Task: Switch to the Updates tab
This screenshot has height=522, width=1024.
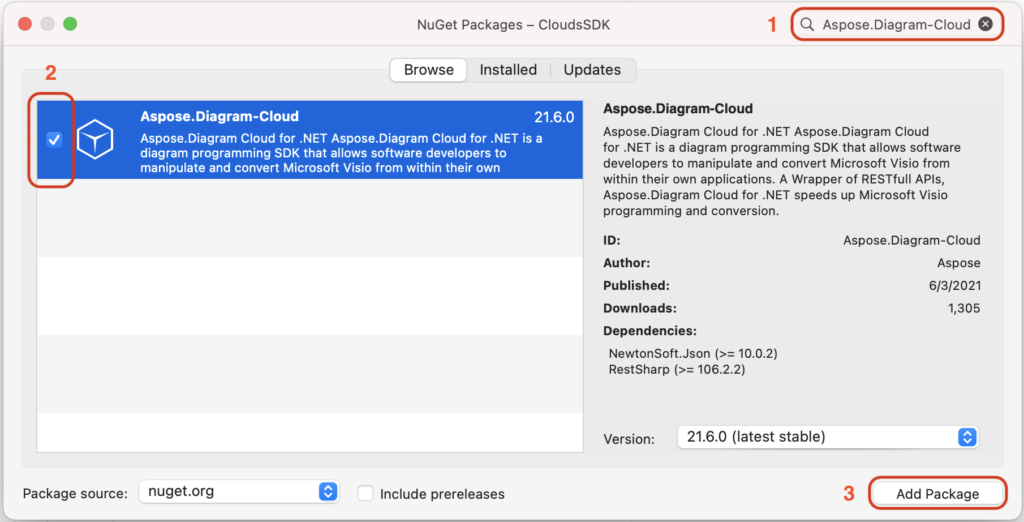Action: click(592, 70)
